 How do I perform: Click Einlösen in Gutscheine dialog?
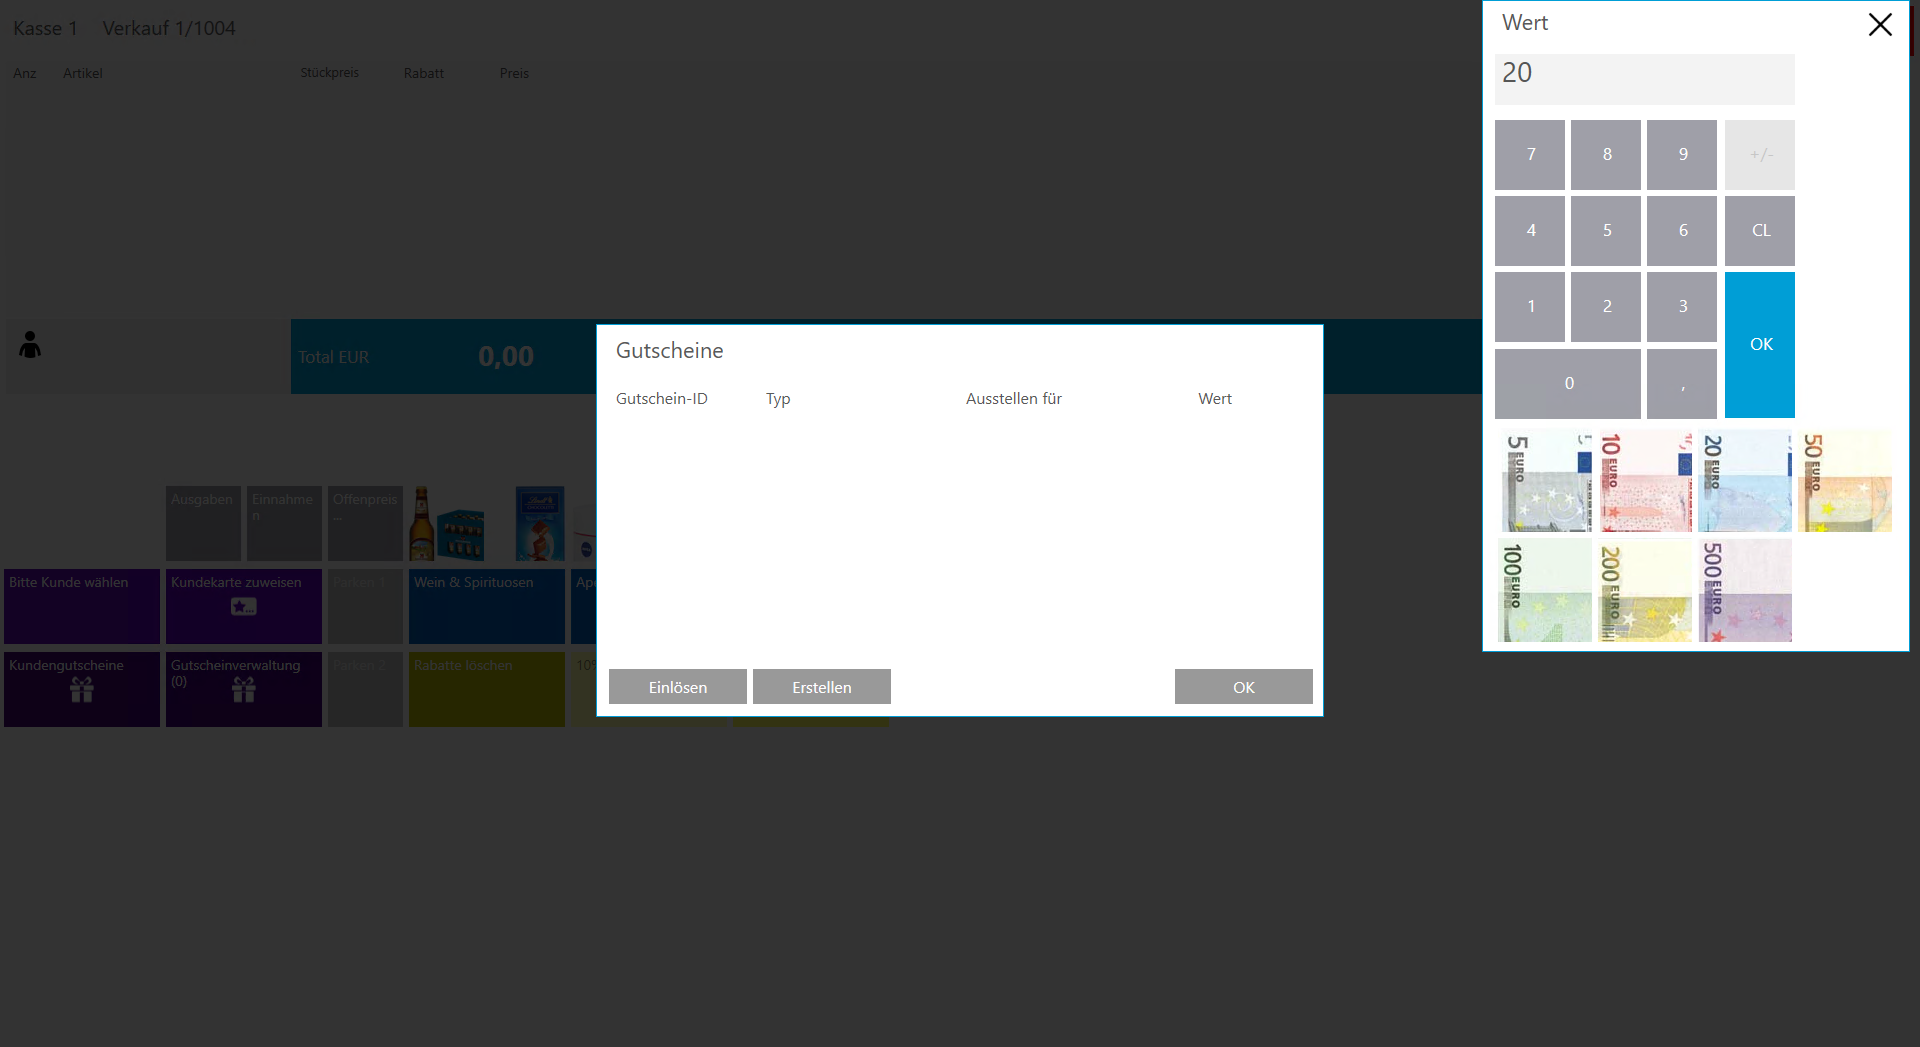click(678, 687)
